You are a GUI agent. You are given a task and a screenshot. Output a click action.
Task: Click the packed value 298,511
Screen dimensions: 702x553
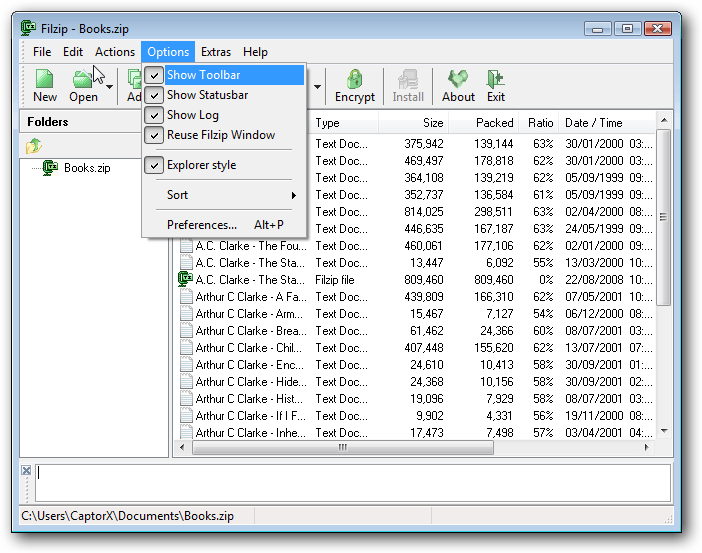(493, 212)
